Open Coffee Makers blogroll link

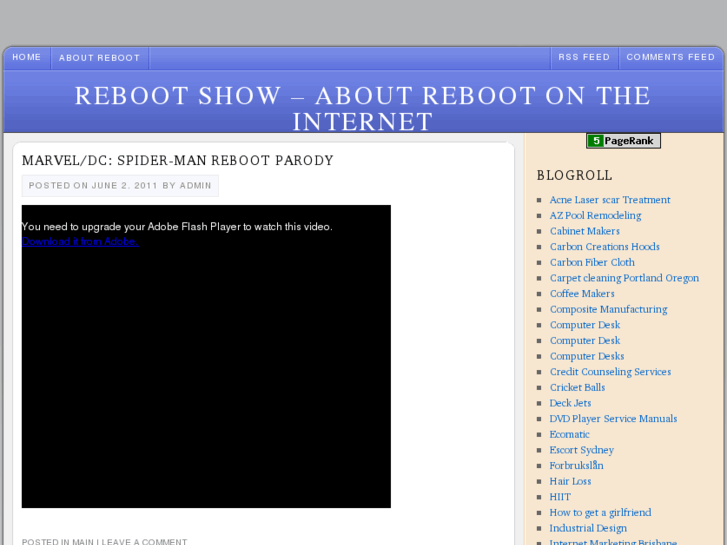582,294
